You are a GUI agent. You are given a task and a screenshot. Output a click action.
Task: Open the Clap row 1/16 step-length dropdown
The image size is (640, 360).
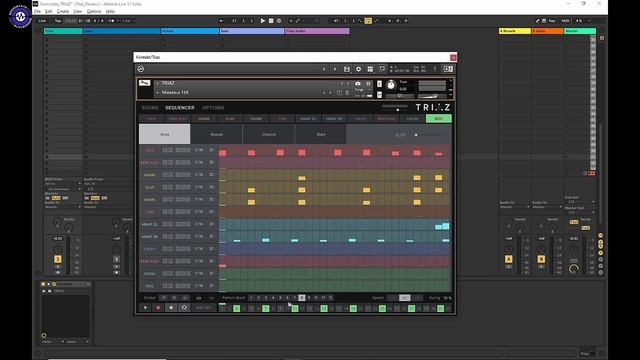click(199, 187)
